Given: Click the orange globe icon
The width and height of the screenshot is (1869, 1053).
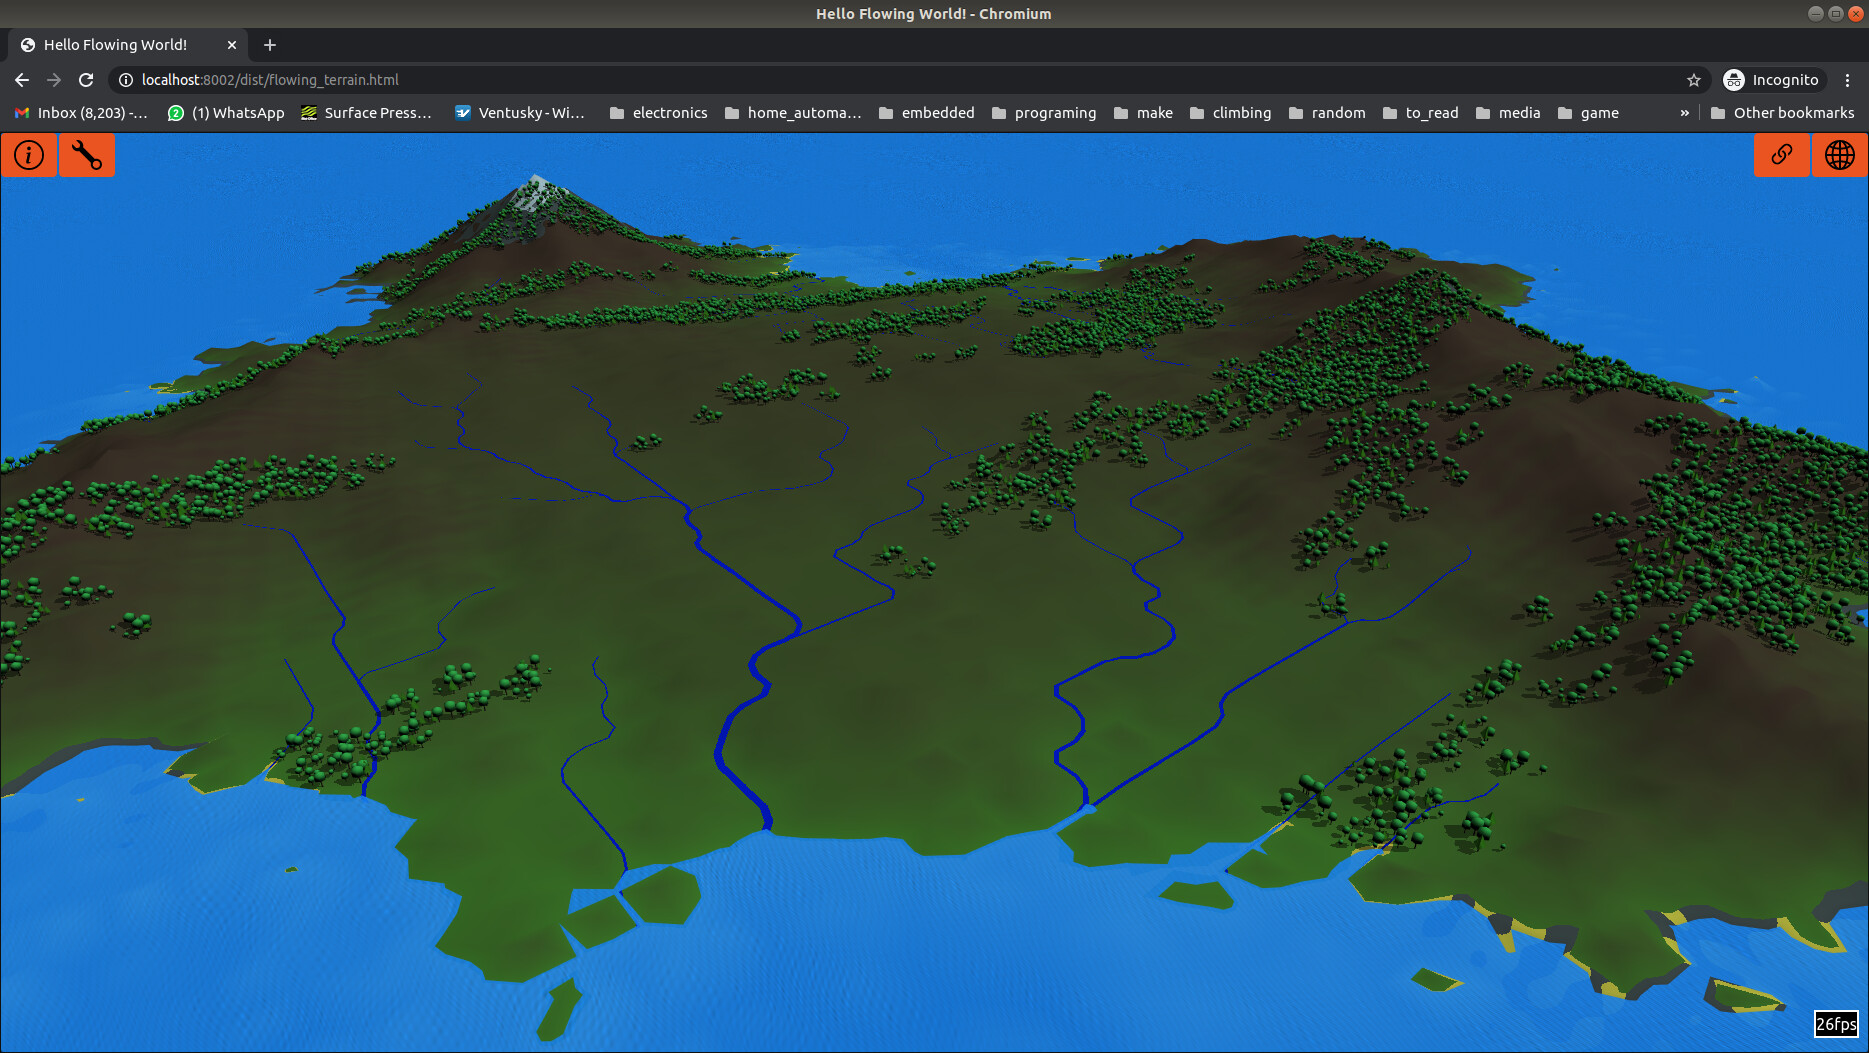Looking at the screenshot, I should pos(1839,155).
